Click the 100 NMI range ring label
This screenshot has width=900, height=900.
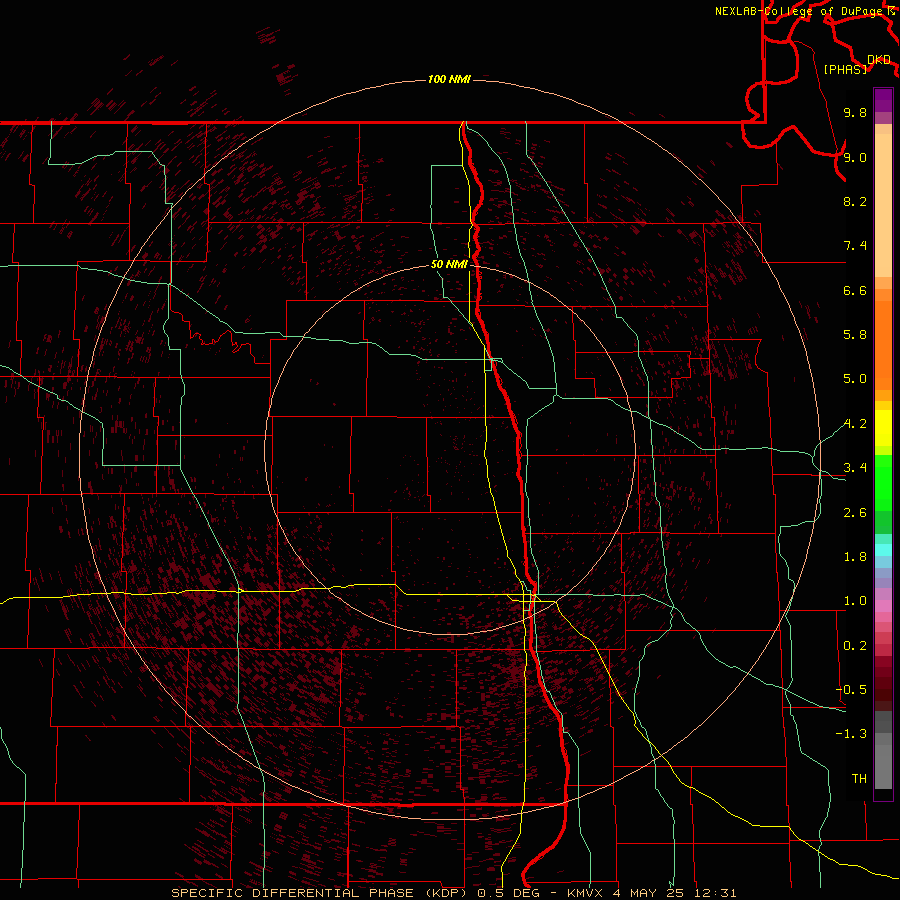(x=449, y=79)
